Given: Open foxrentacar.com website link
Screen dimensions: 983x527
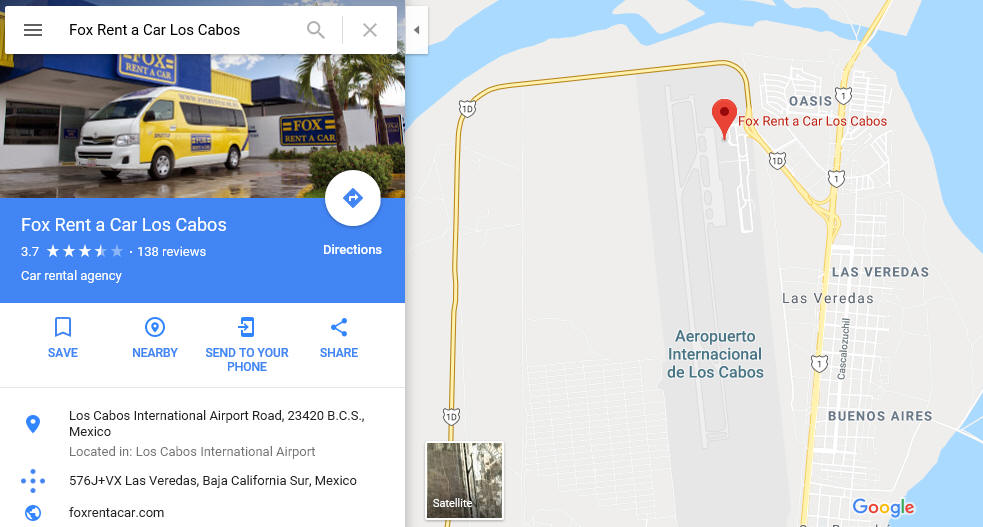Looking at the screenshot, I should (x=117, y=513).
